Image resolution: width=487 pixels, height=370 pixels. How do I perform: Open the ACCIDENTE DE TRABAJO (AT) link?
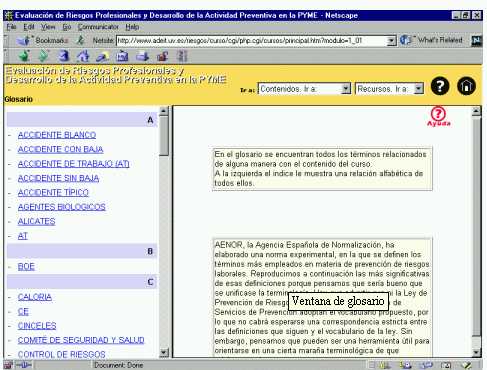point(74,164)
